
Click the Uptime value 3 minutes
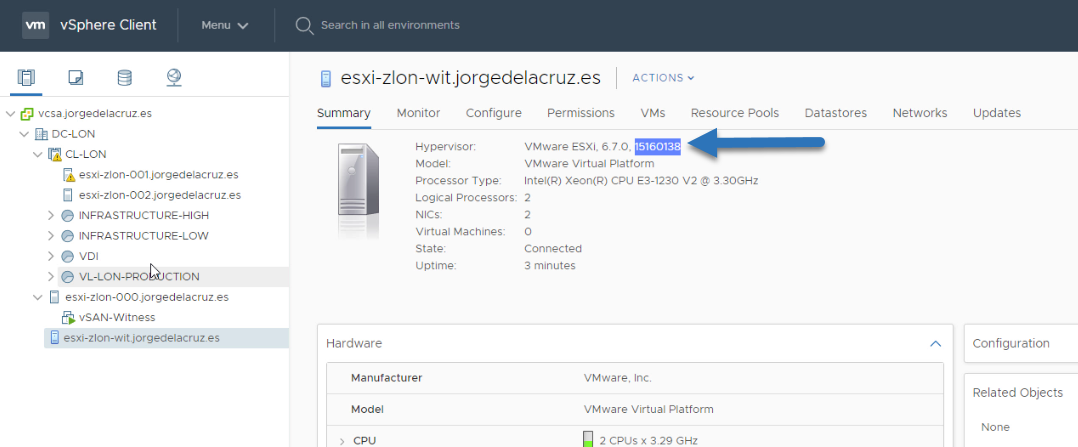point(550,265)
